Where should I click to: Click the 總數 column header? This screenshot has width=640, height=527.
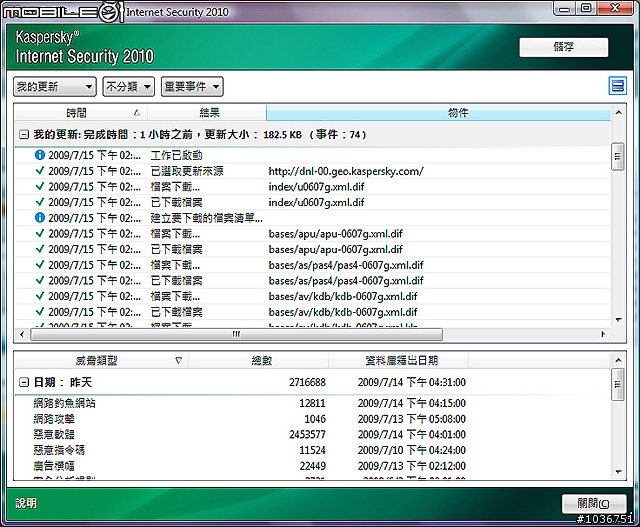click(x=258, y=360)
